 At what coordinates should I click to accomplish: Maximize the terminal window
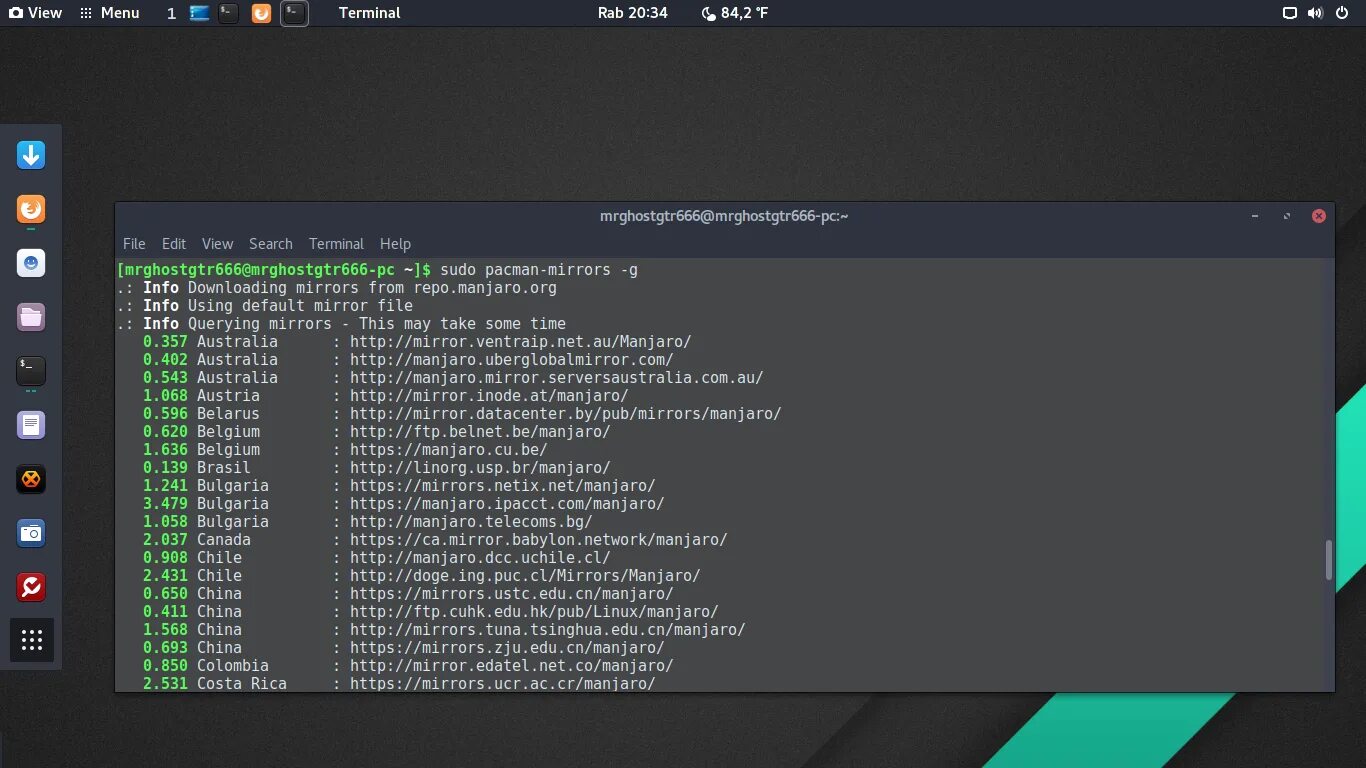pos(1287,216)
